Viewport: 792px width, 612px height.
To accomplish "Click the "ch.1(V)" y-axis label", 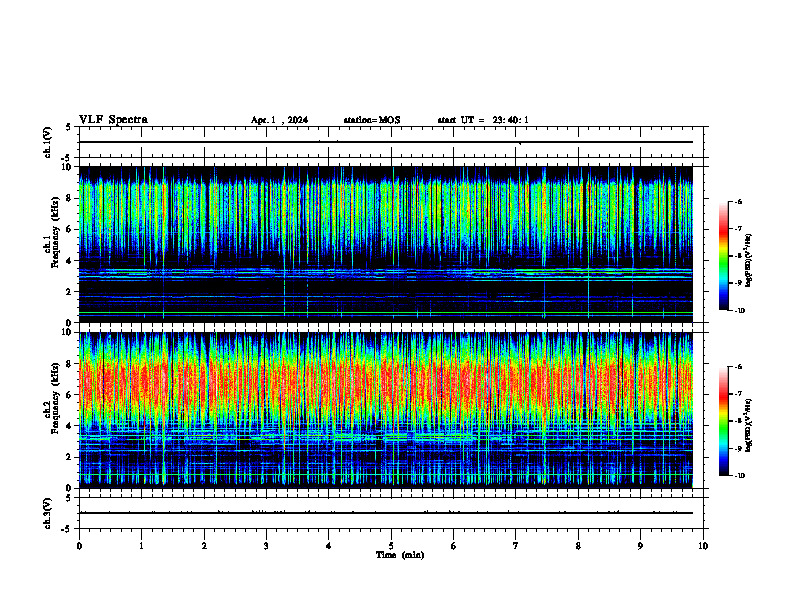I will 47,142.
